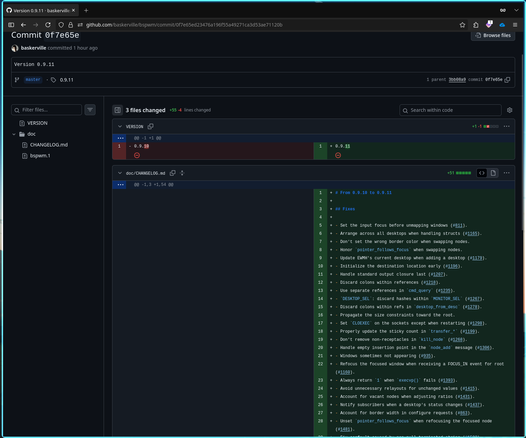Image resolution: width=526 pixels, height=438 pixels.
Task: Open issue #935 link in changelog
Action: pyautogui.click(x=426, y=356)
